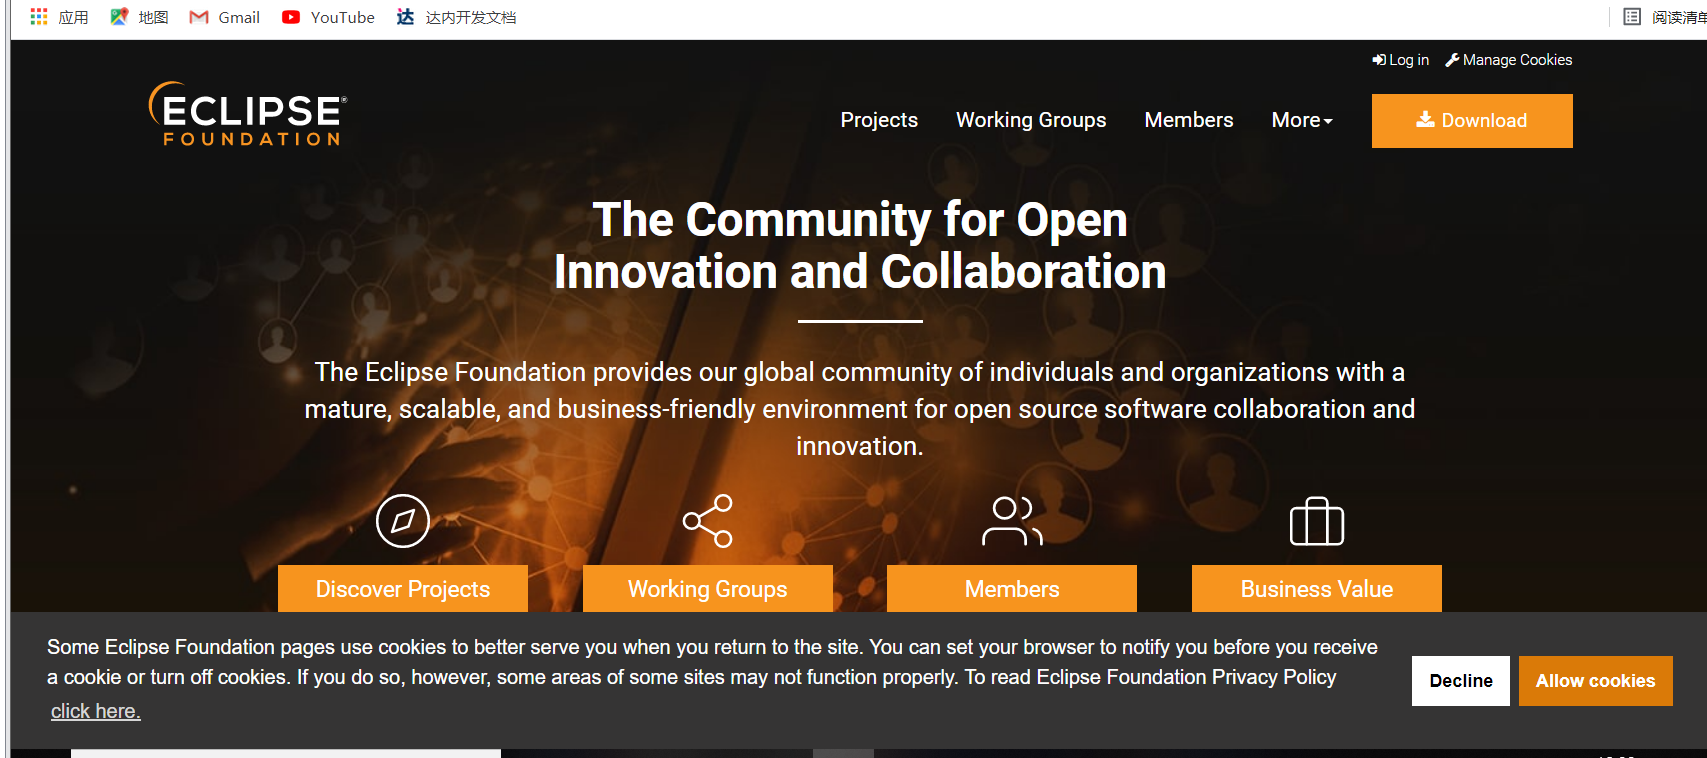1707x758 pixels.
Task: Click the Eclipse Foundation logo
Action: pos(248,114)
